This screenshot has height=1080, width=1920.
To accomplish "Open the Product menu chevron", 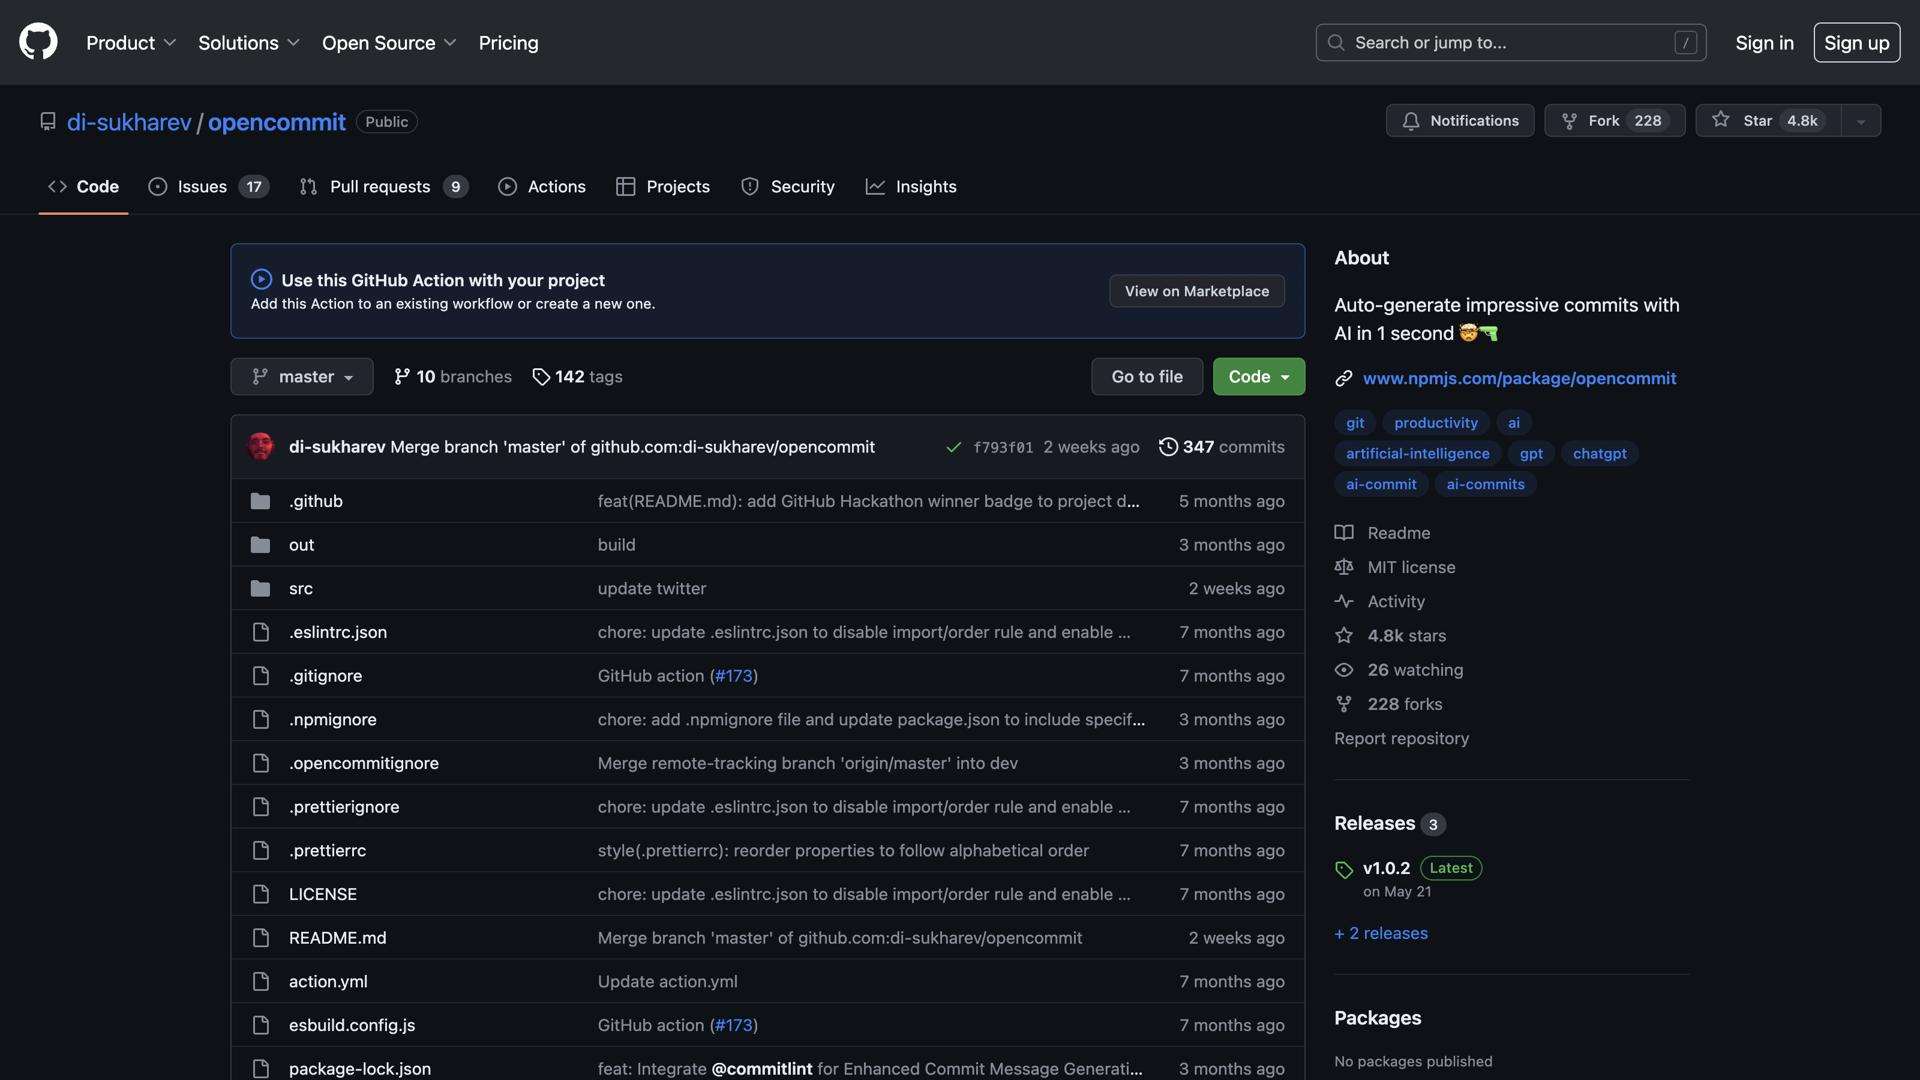I will point(170,42).
